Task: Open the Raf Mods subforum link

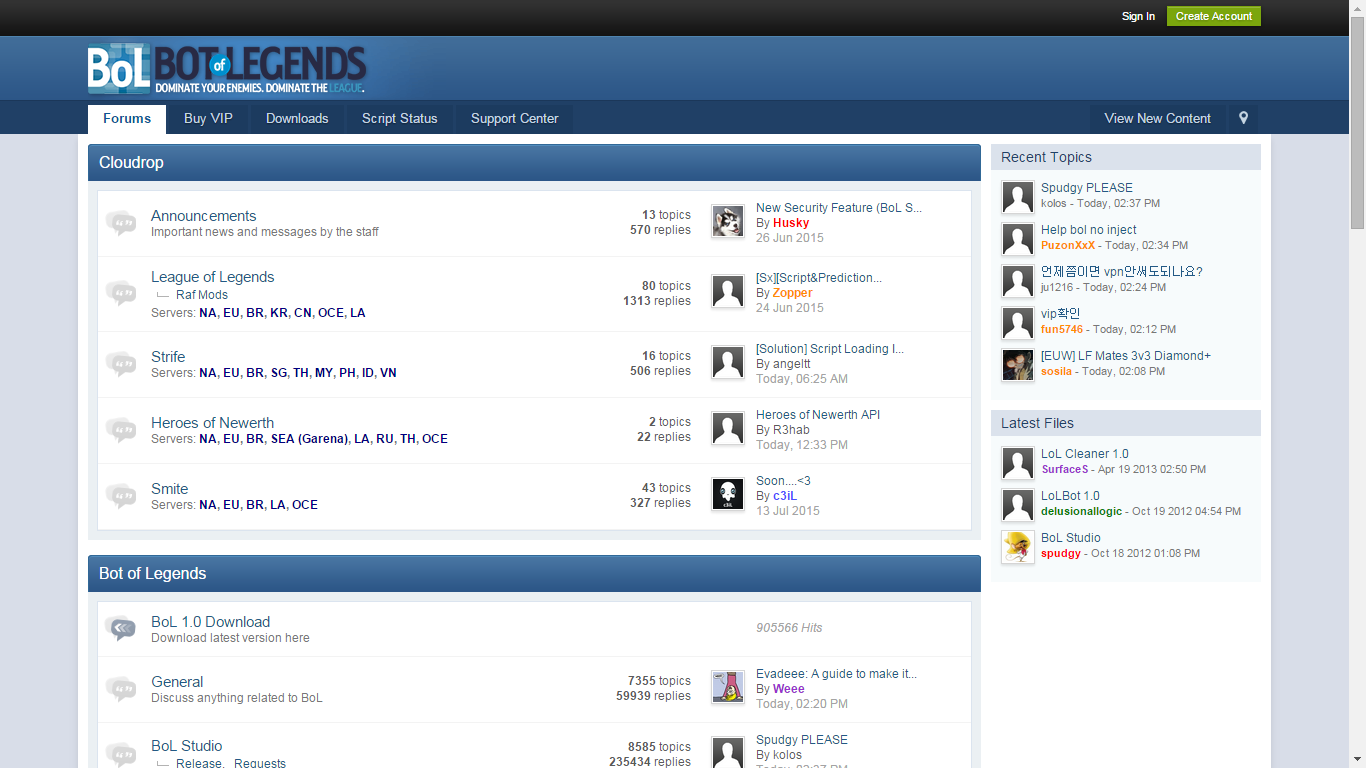Action: tap(201, 295)
